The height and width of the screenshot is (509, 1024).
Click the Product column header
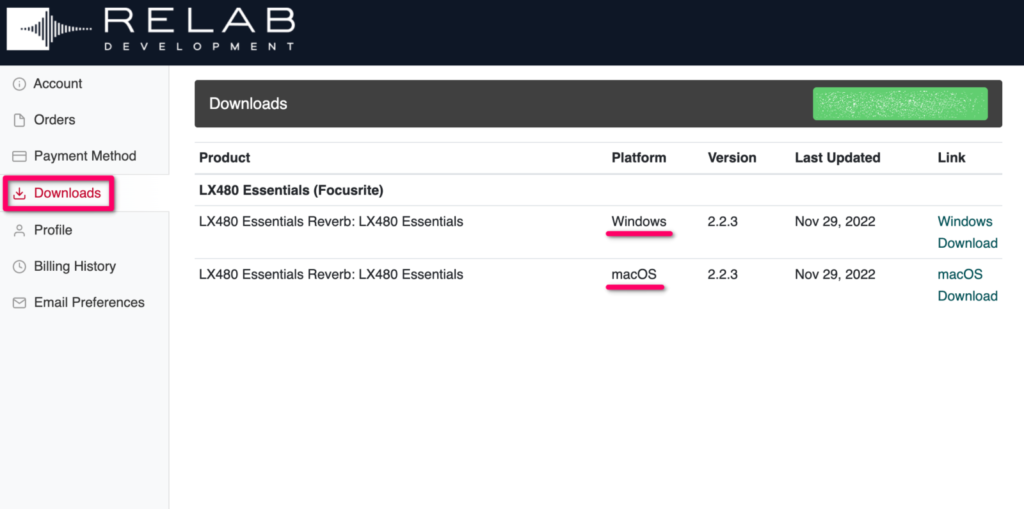[225, 157]
